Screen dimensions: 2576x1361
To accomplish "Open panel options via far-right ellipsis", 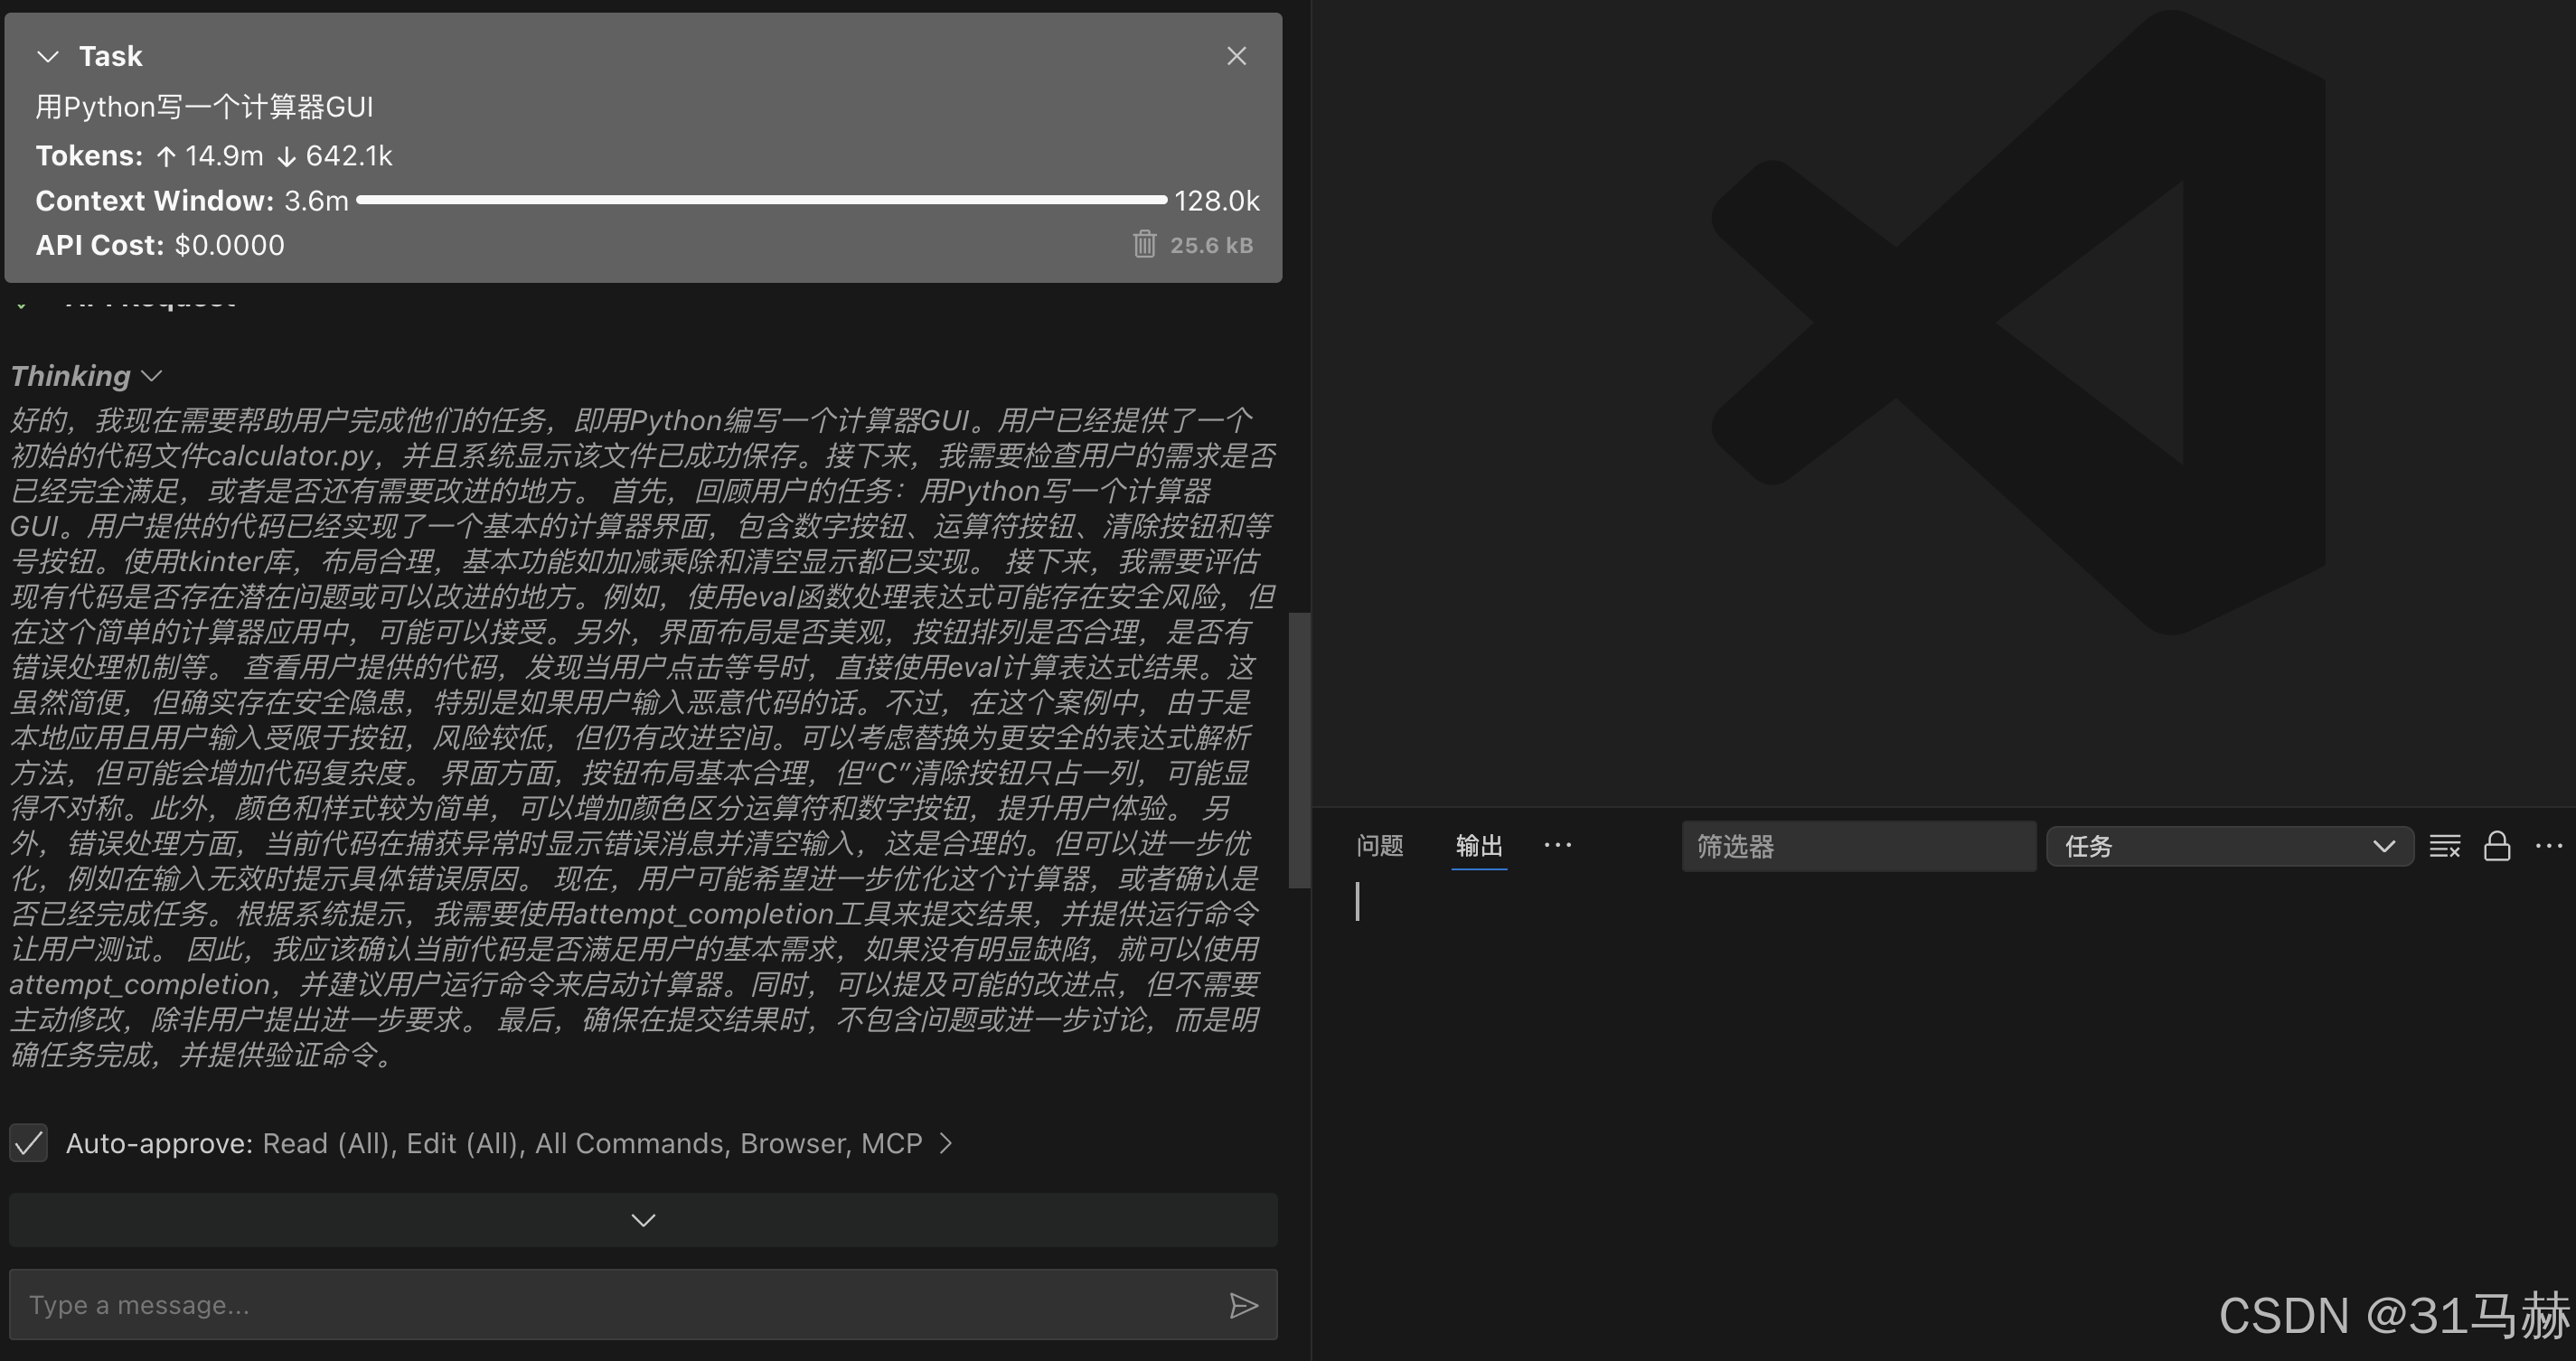I will point(2549,846).
